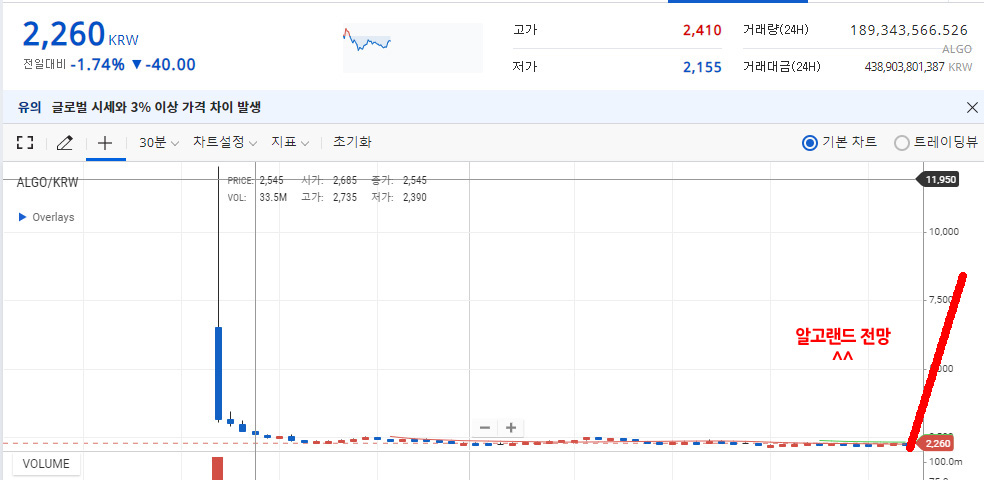The width and height of the screenshot is (984, 480).
Task: Click the fullscreen chart icon
Action: [x=24, y=143]
